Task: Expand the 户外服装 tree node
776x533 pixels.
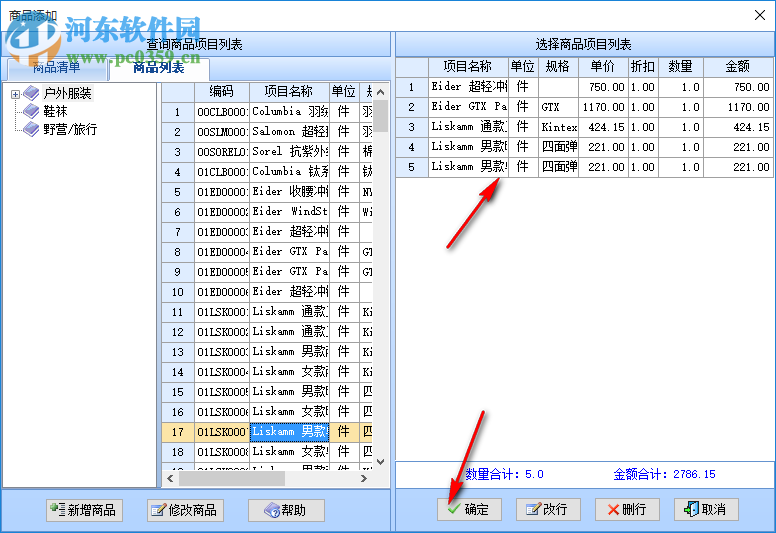Action: [x=15, y=94]
